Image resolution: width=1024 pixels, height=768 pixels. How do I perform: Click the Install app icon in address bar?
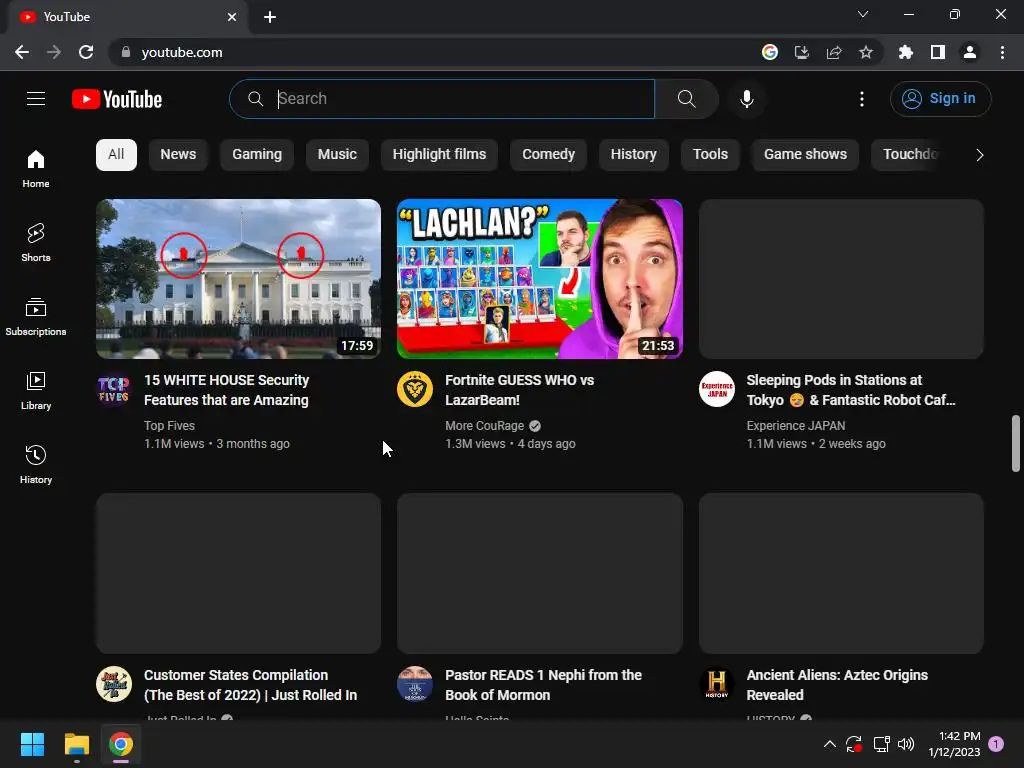(801, 52)
